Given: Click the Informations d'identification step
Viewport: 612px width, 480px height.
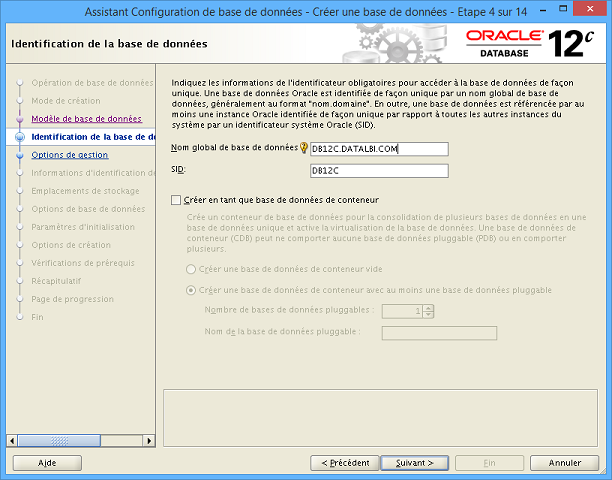Looking at the screenshot, I should click(93, 173).
